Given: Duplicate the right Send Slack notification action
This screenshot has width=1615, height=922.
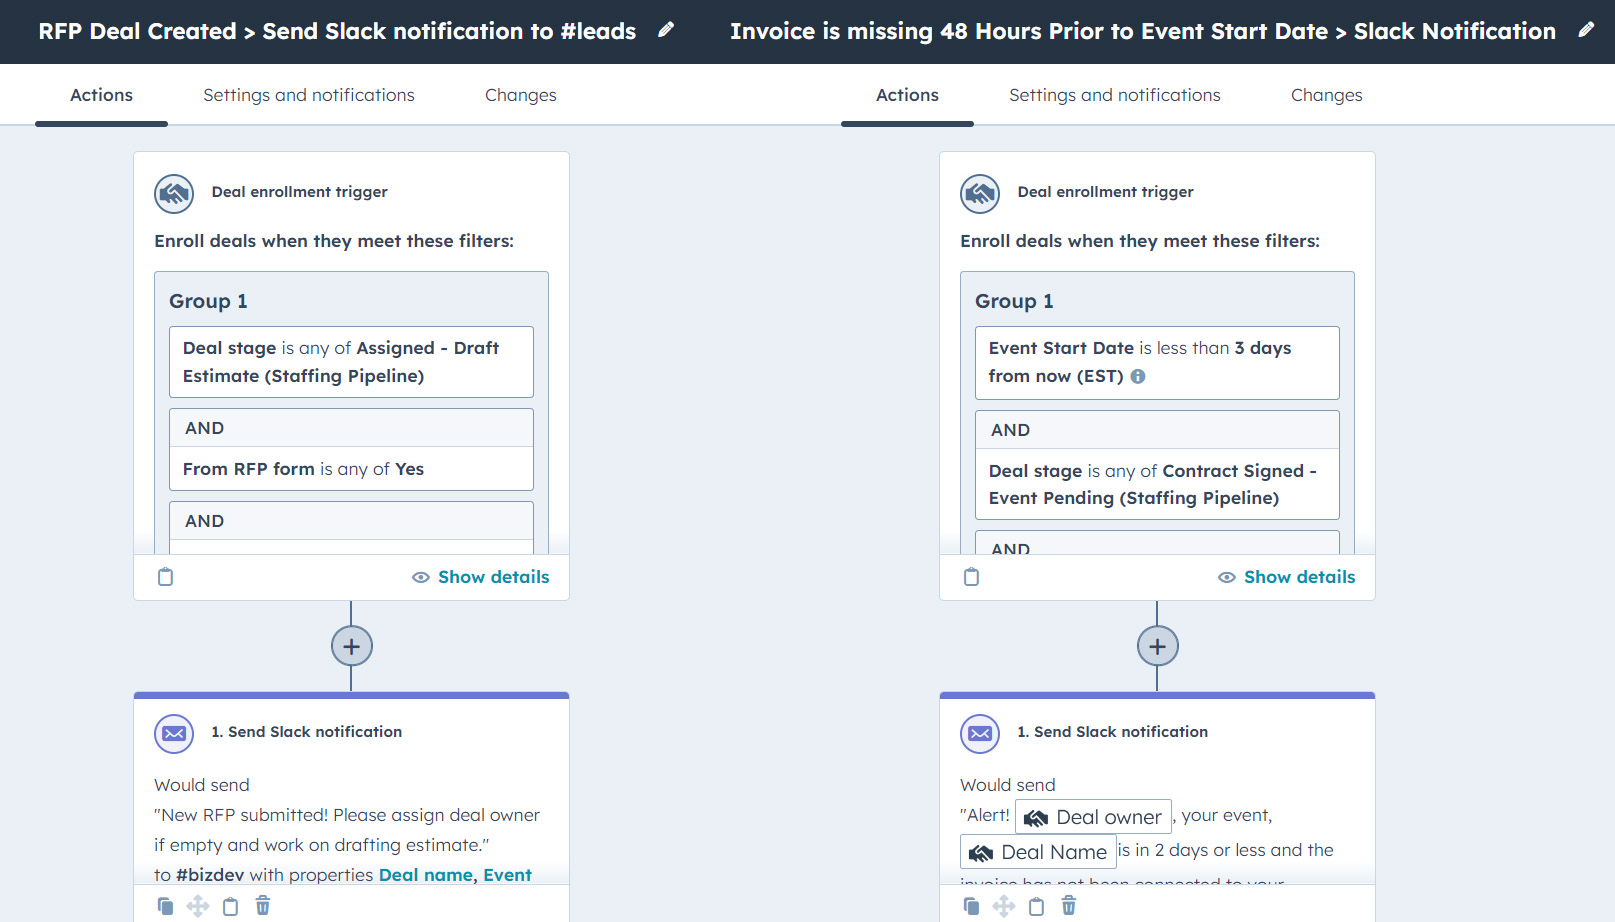Looking at the screenshot, I should pyautogui.click(x=971, y=906).
